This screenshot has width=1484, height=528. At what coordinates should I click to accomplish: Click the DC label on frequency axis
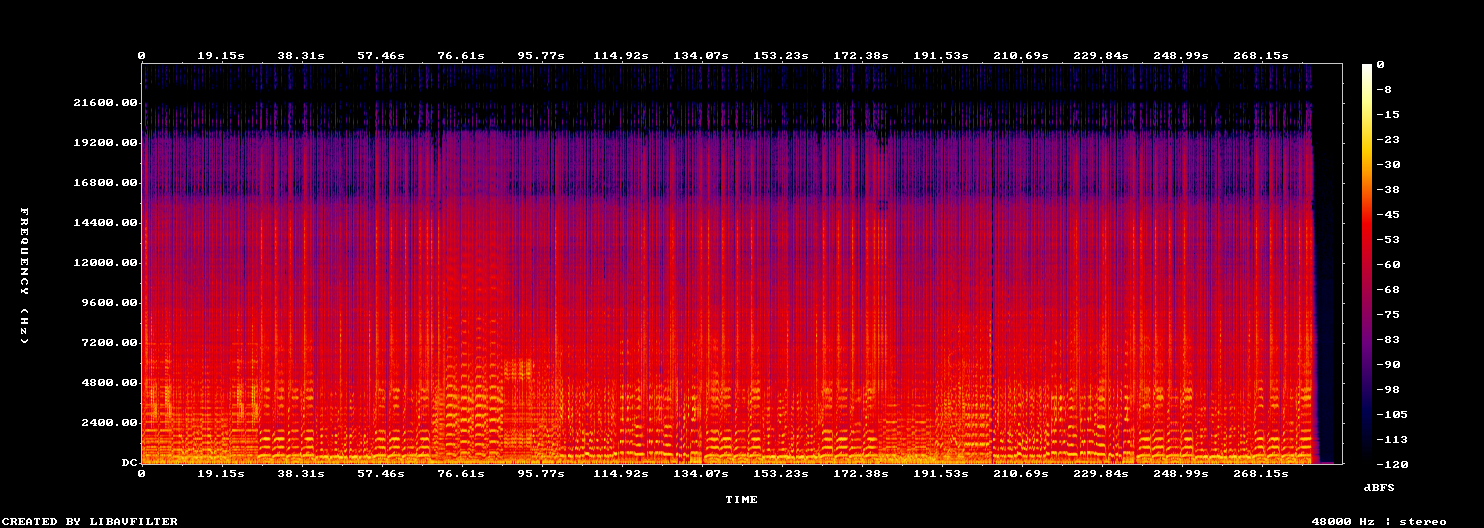[x=128, y=463]
